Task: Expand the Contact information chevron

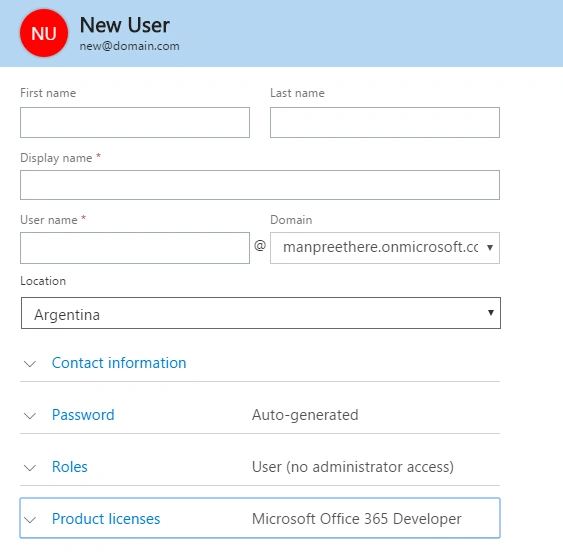Action: coord(30,364)
